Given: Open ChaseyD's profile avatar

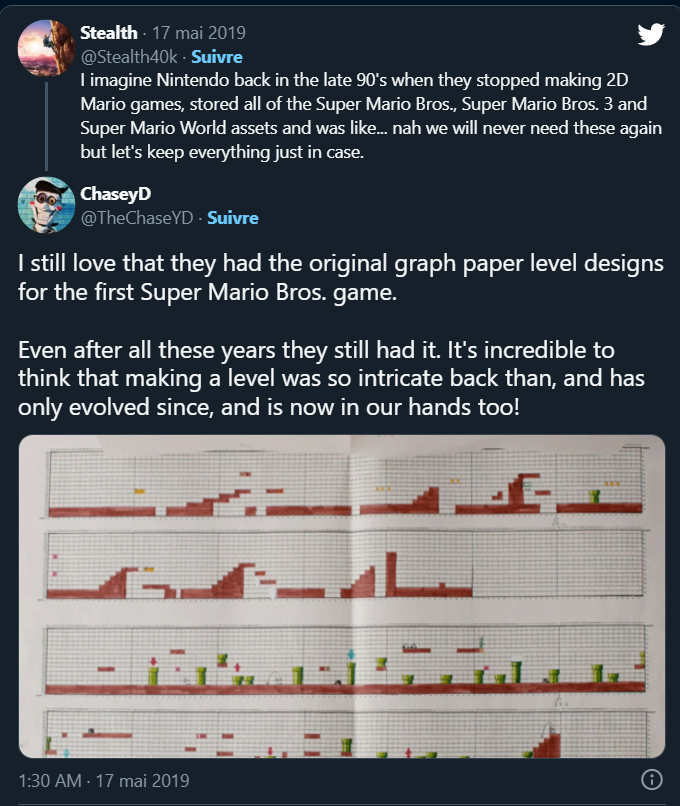Looking at the screenshot, I should [x=46, y=206].
